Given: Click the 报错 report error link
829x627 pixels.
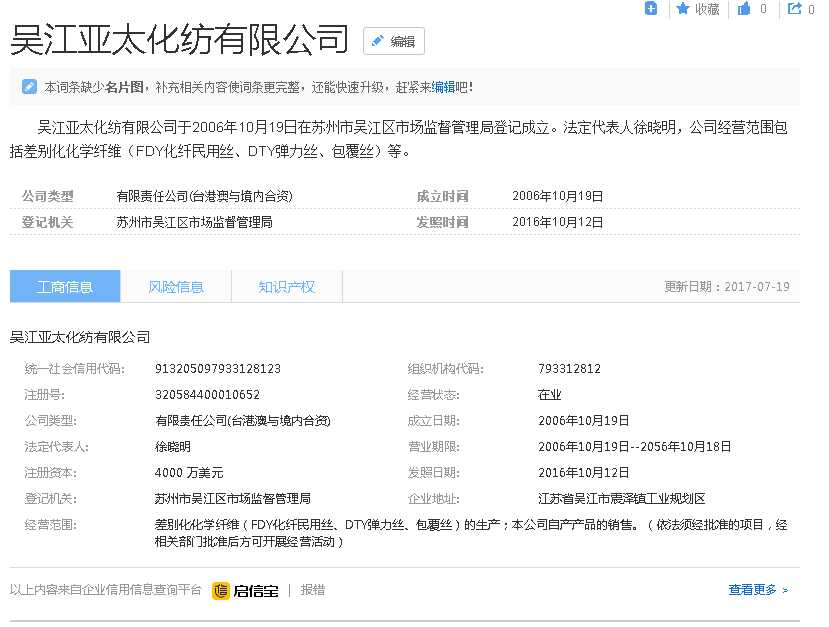Looking at the screenshot, I should coord(312,590).
